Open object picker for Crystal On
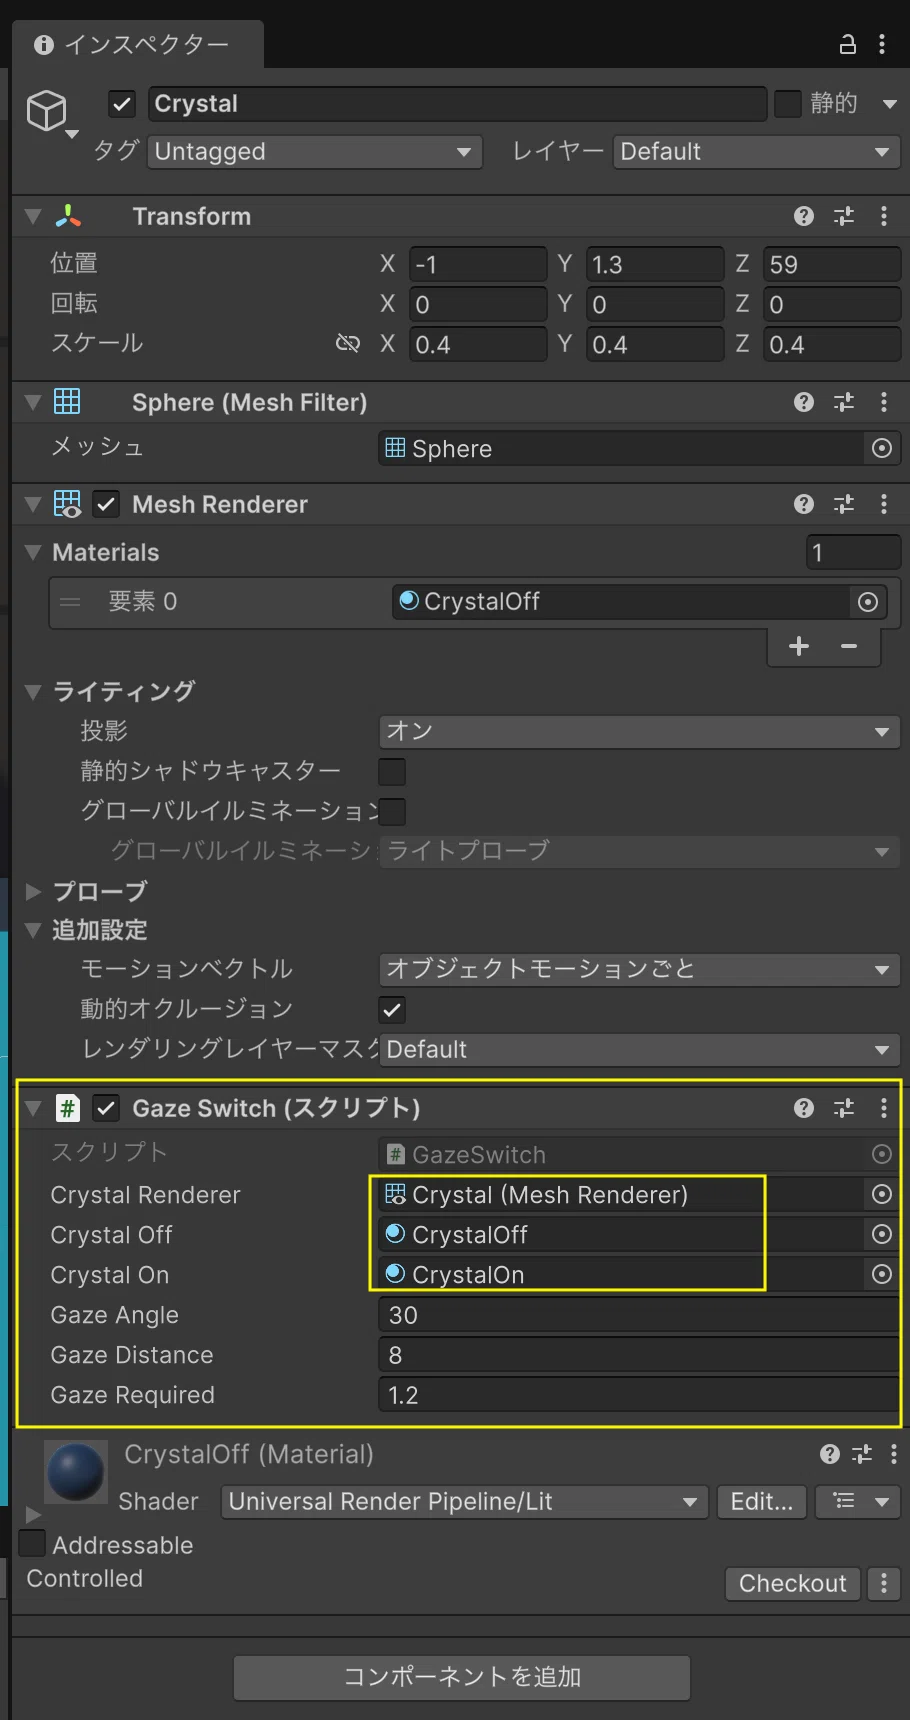Image resolution: width=910 pixels, height=1720 pixels. click(x=881, y=1274)
